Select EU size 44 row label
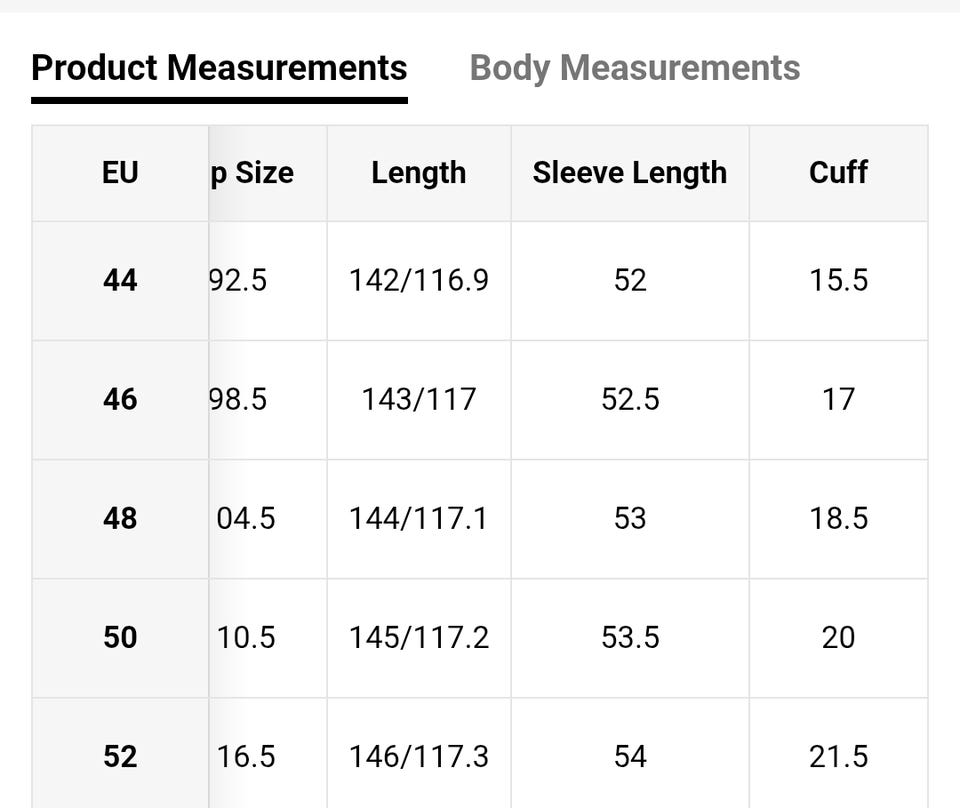Image resolution: width=960 pixels, height=808 pixels. click(x=120, y=281)
